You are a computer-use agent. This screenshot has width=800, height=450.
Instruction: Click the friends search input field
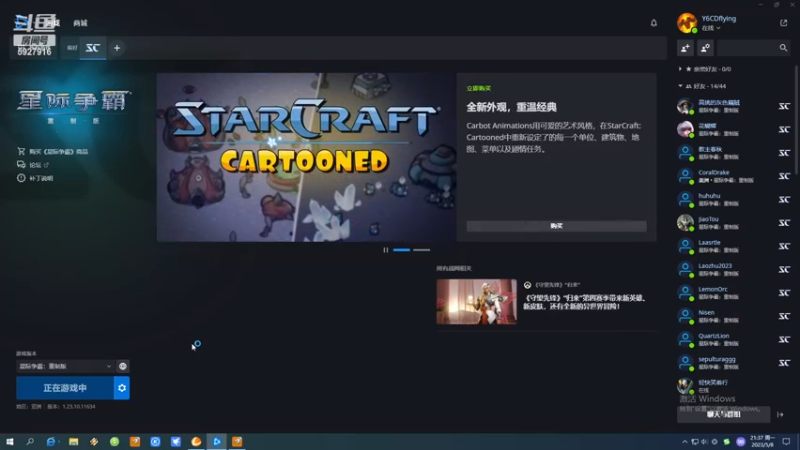(748, 48)
